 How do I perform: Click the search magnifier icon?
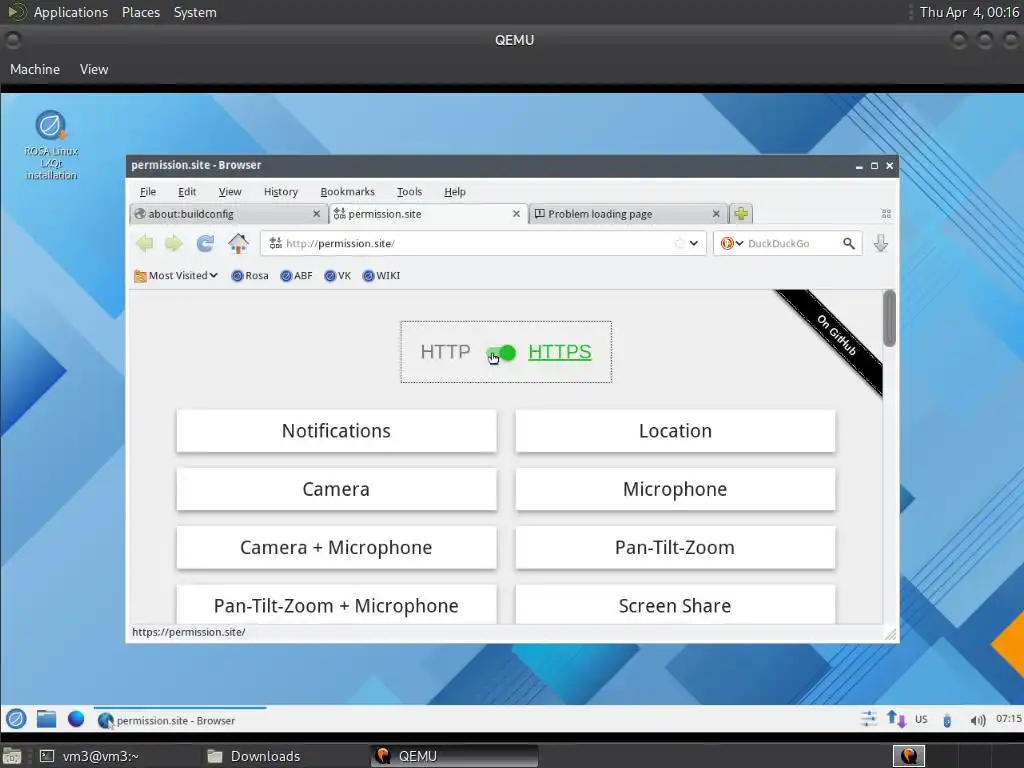click(x=848, y=244)
